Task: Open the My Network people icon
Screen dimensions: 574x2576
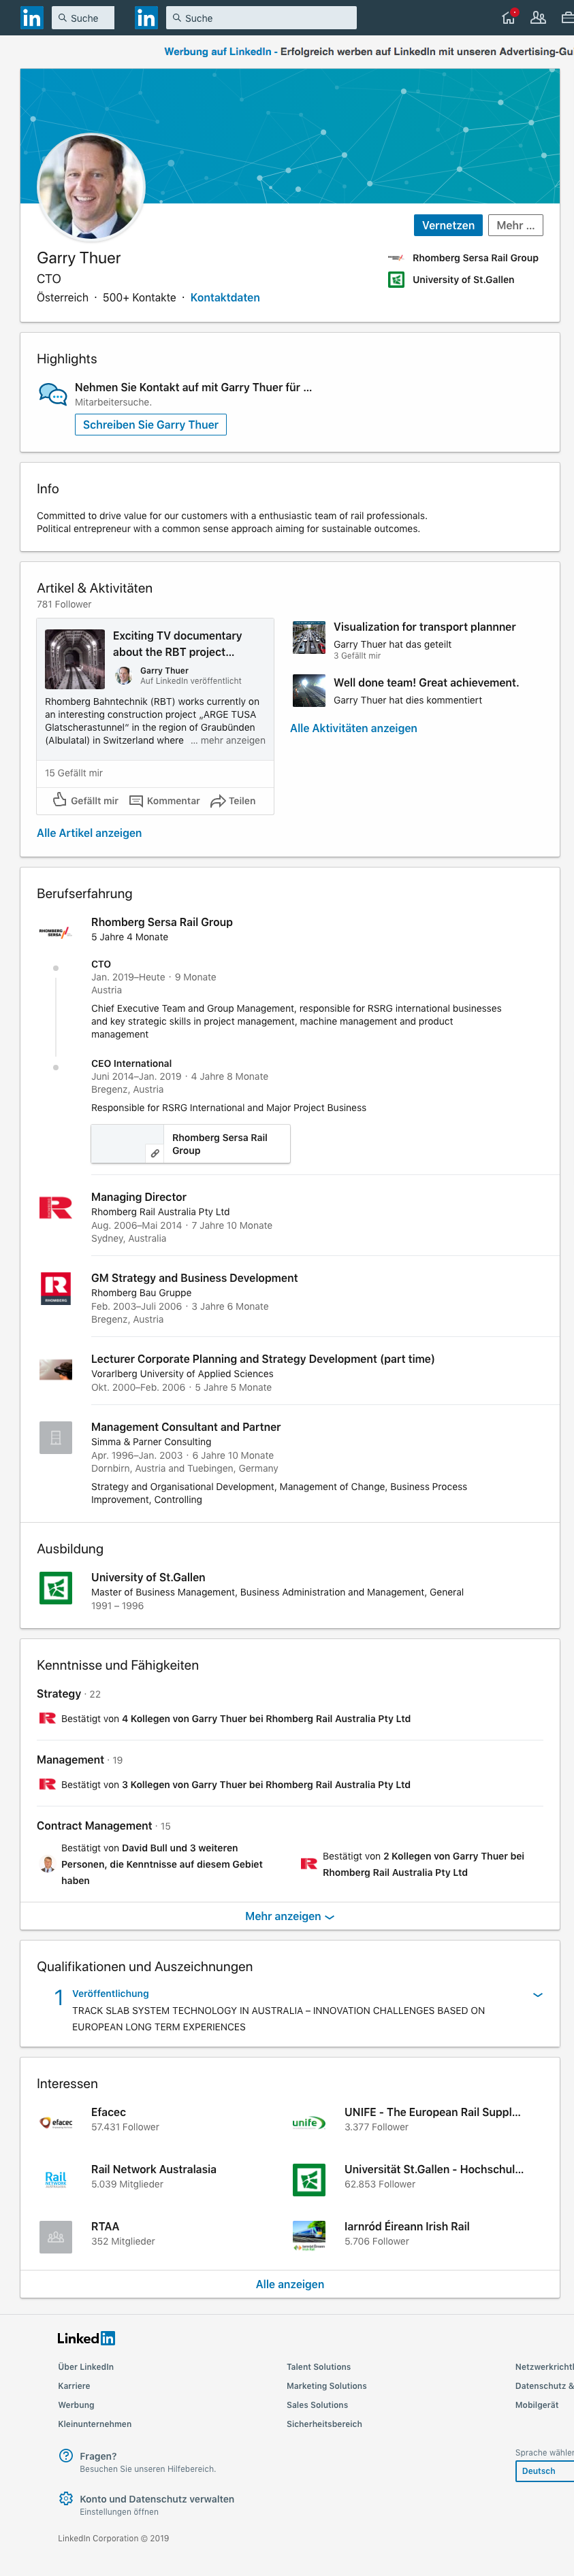Action: 538,17
